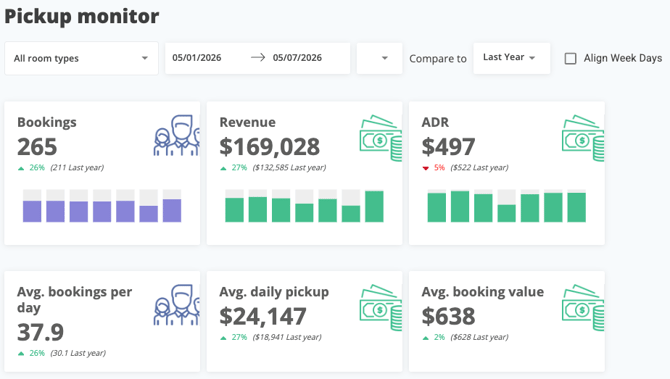Open the empty dropdown beside date range
This screenshot has height=379, width=670.
click(x=379, y=58)
